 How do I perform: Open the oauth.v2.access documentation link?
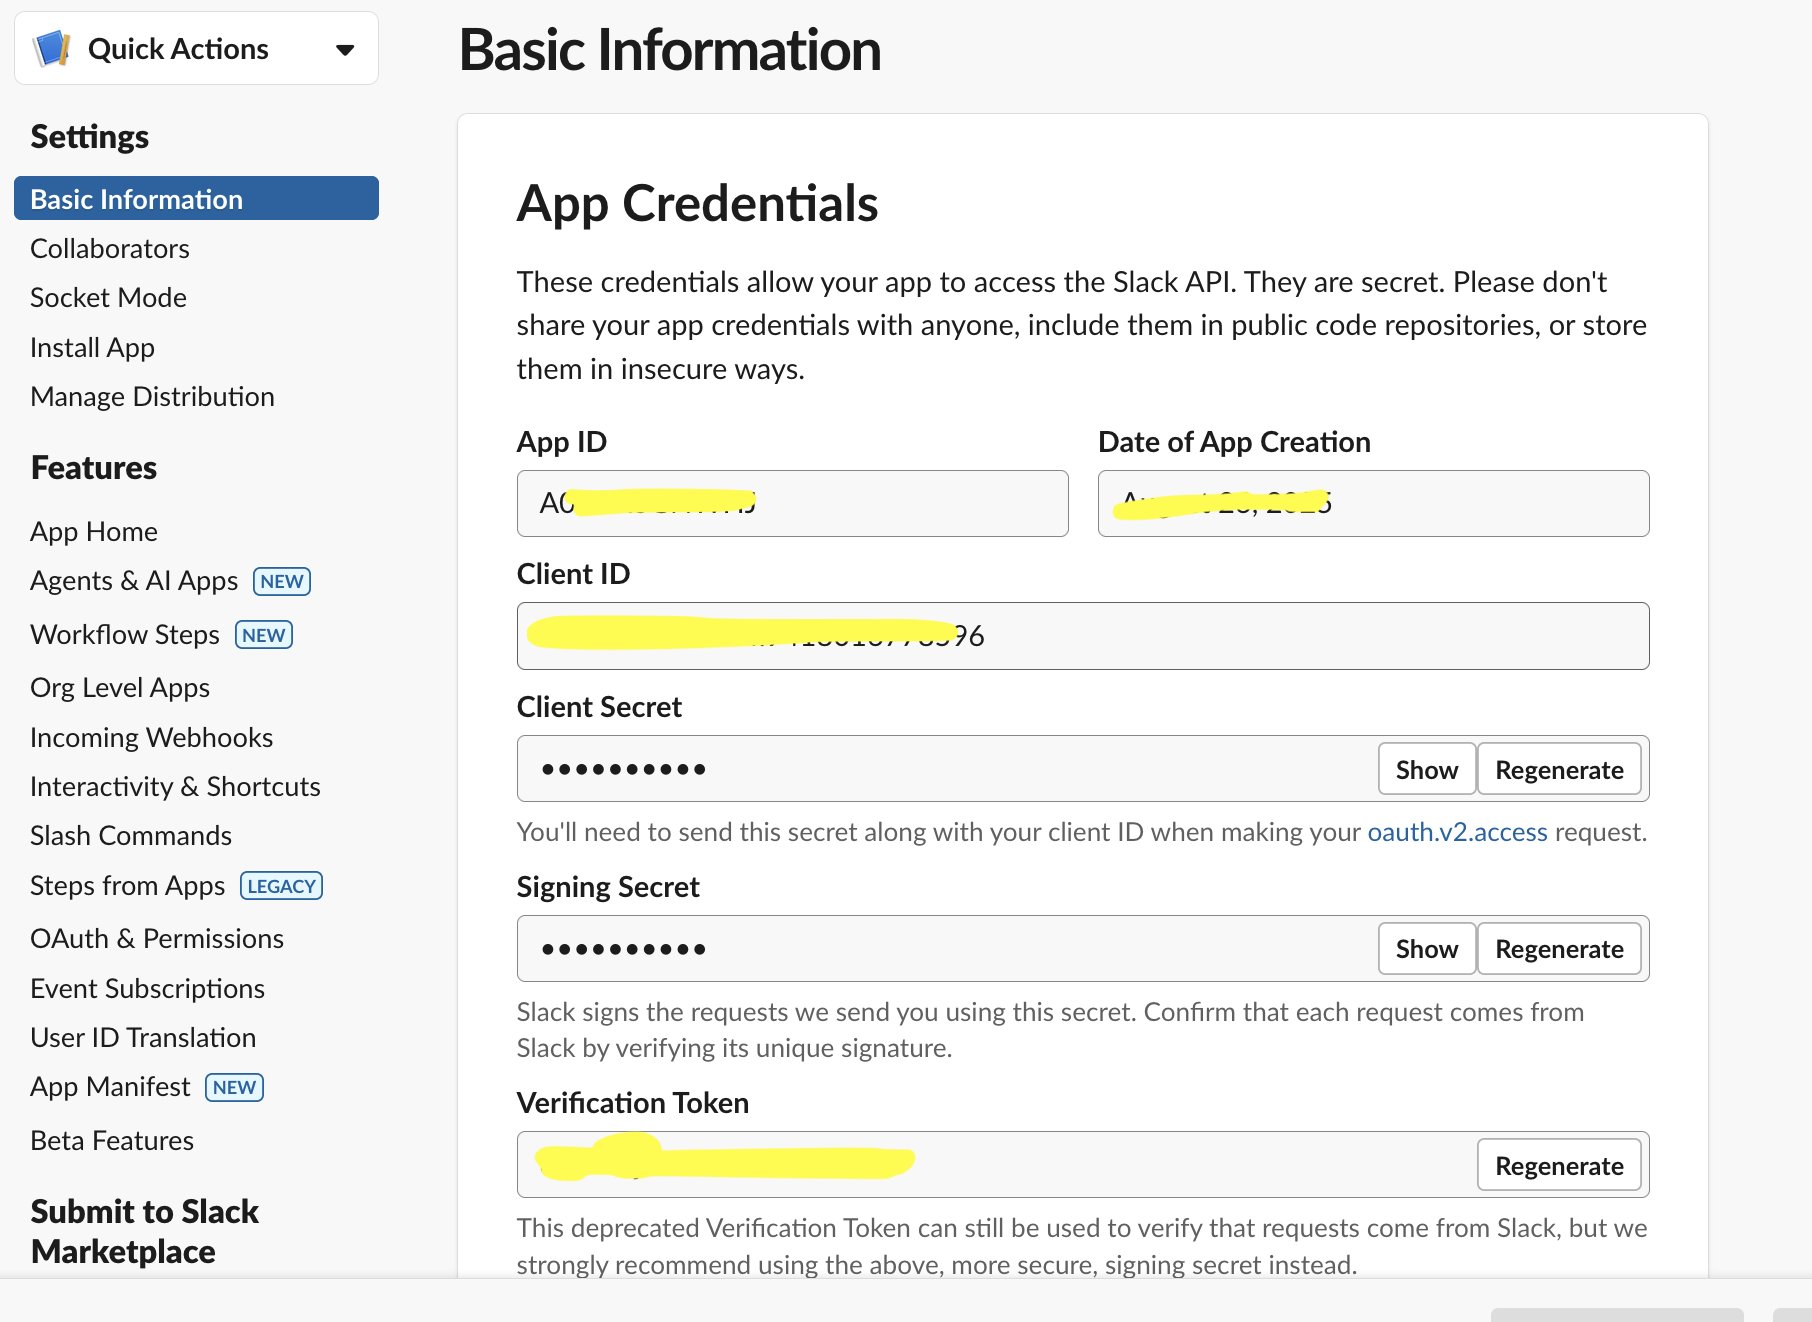pyautogui.click(x=1456, y=831)
